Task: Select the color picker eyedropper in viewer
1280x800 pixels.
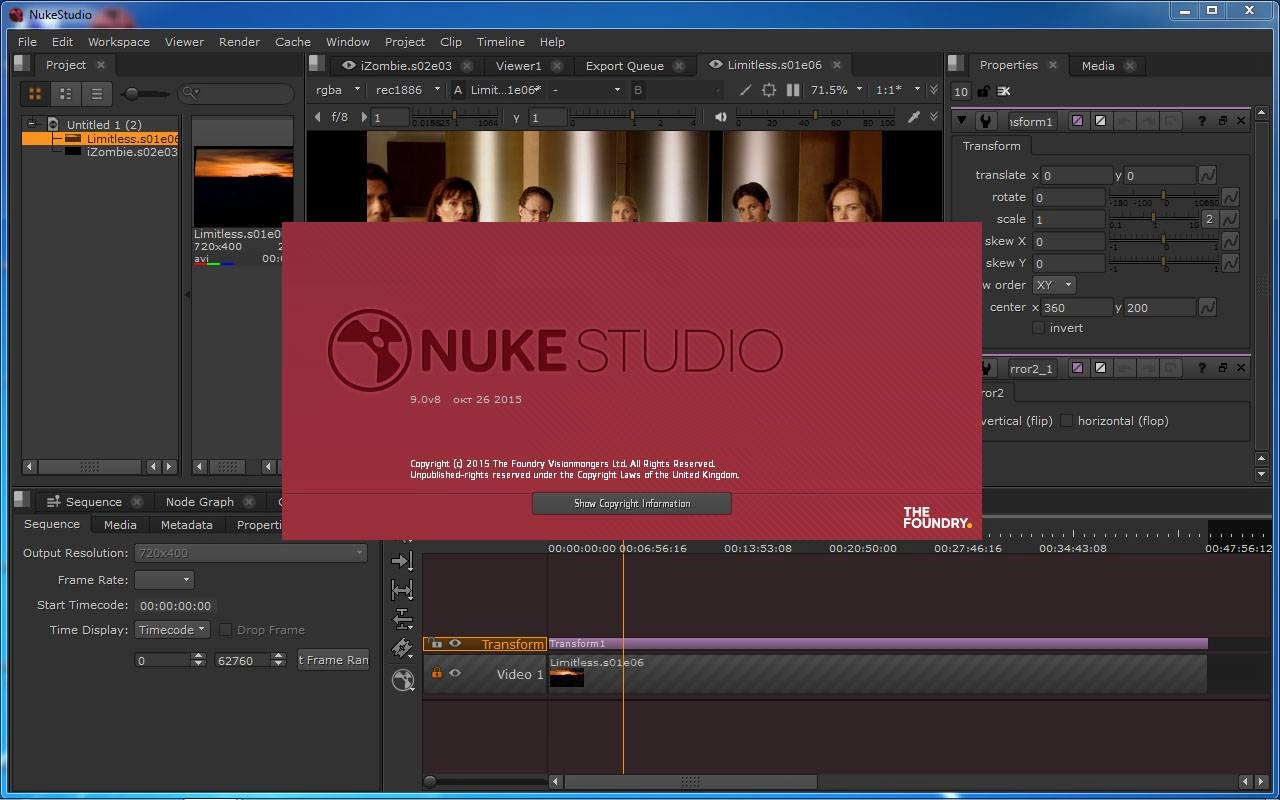Action: 913,117
